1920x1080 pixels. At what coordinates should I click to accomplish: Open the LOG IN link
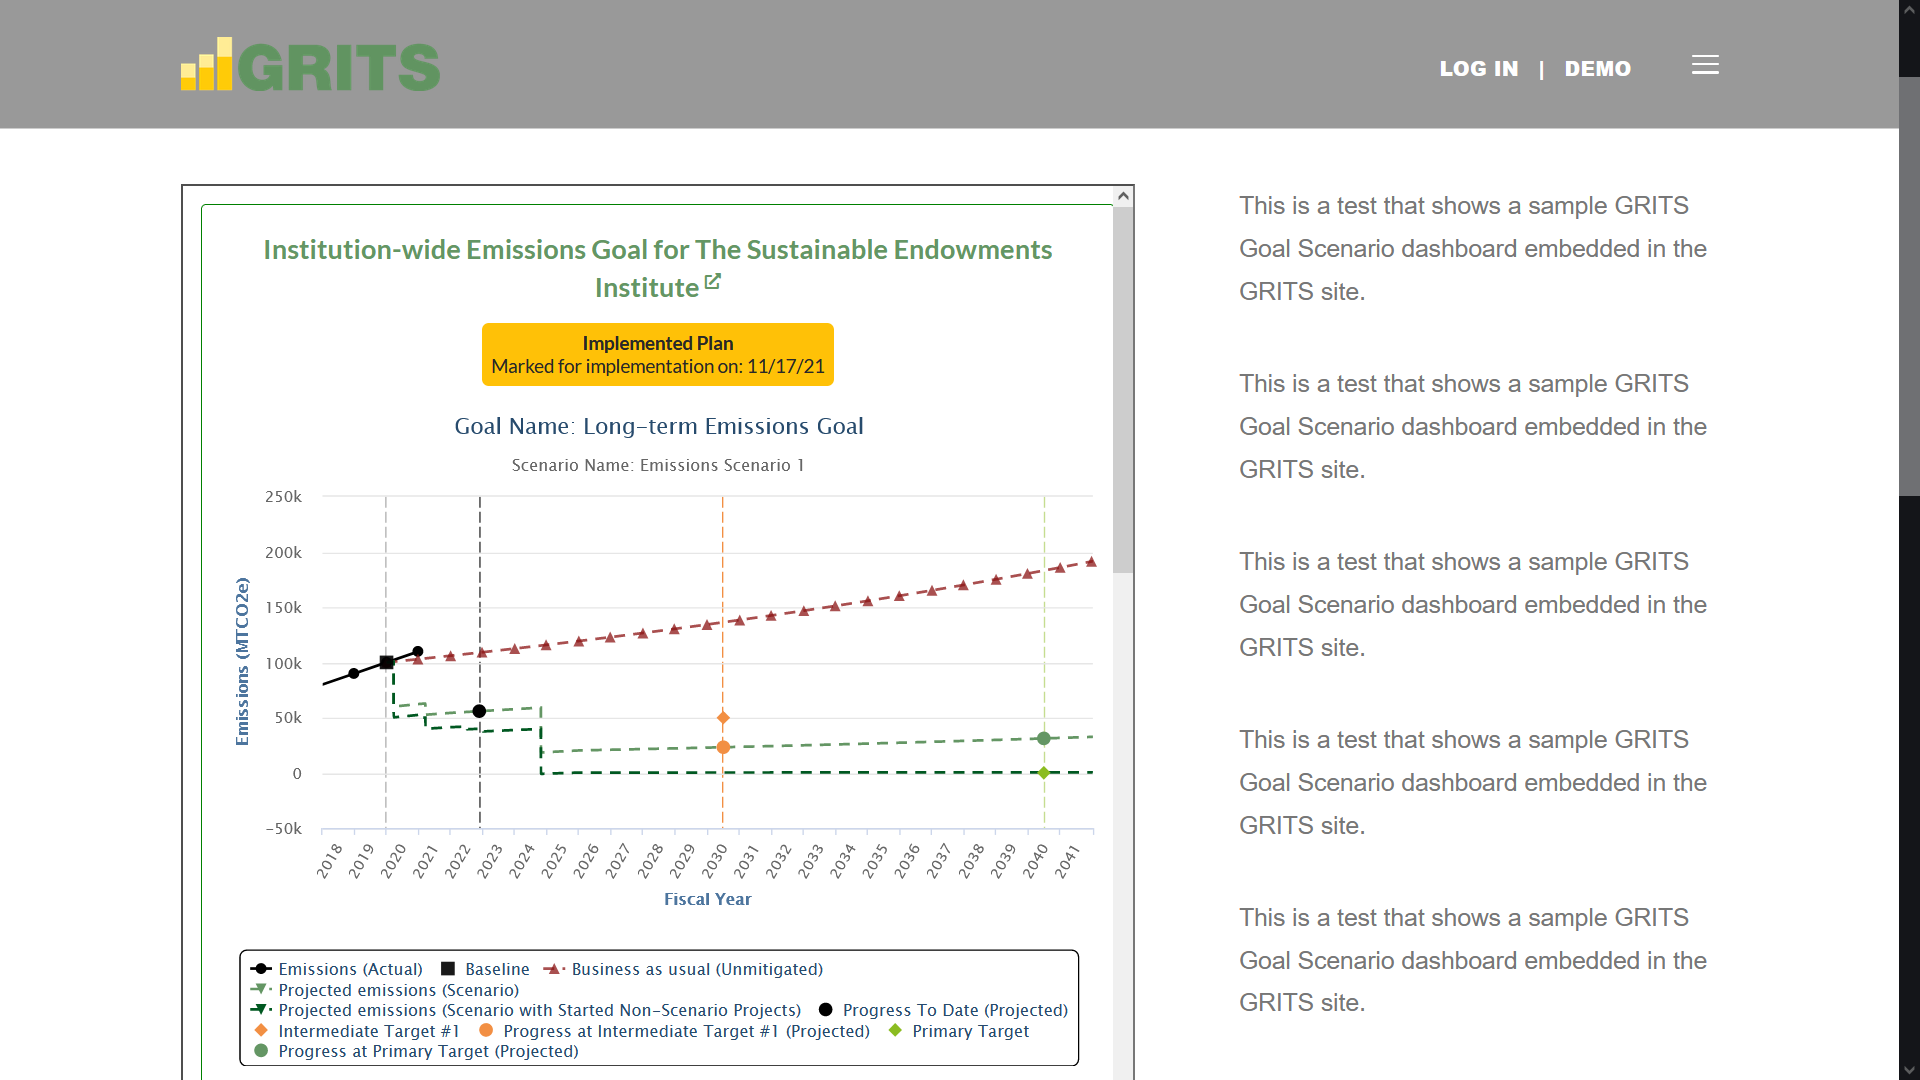click(1479, 69)
